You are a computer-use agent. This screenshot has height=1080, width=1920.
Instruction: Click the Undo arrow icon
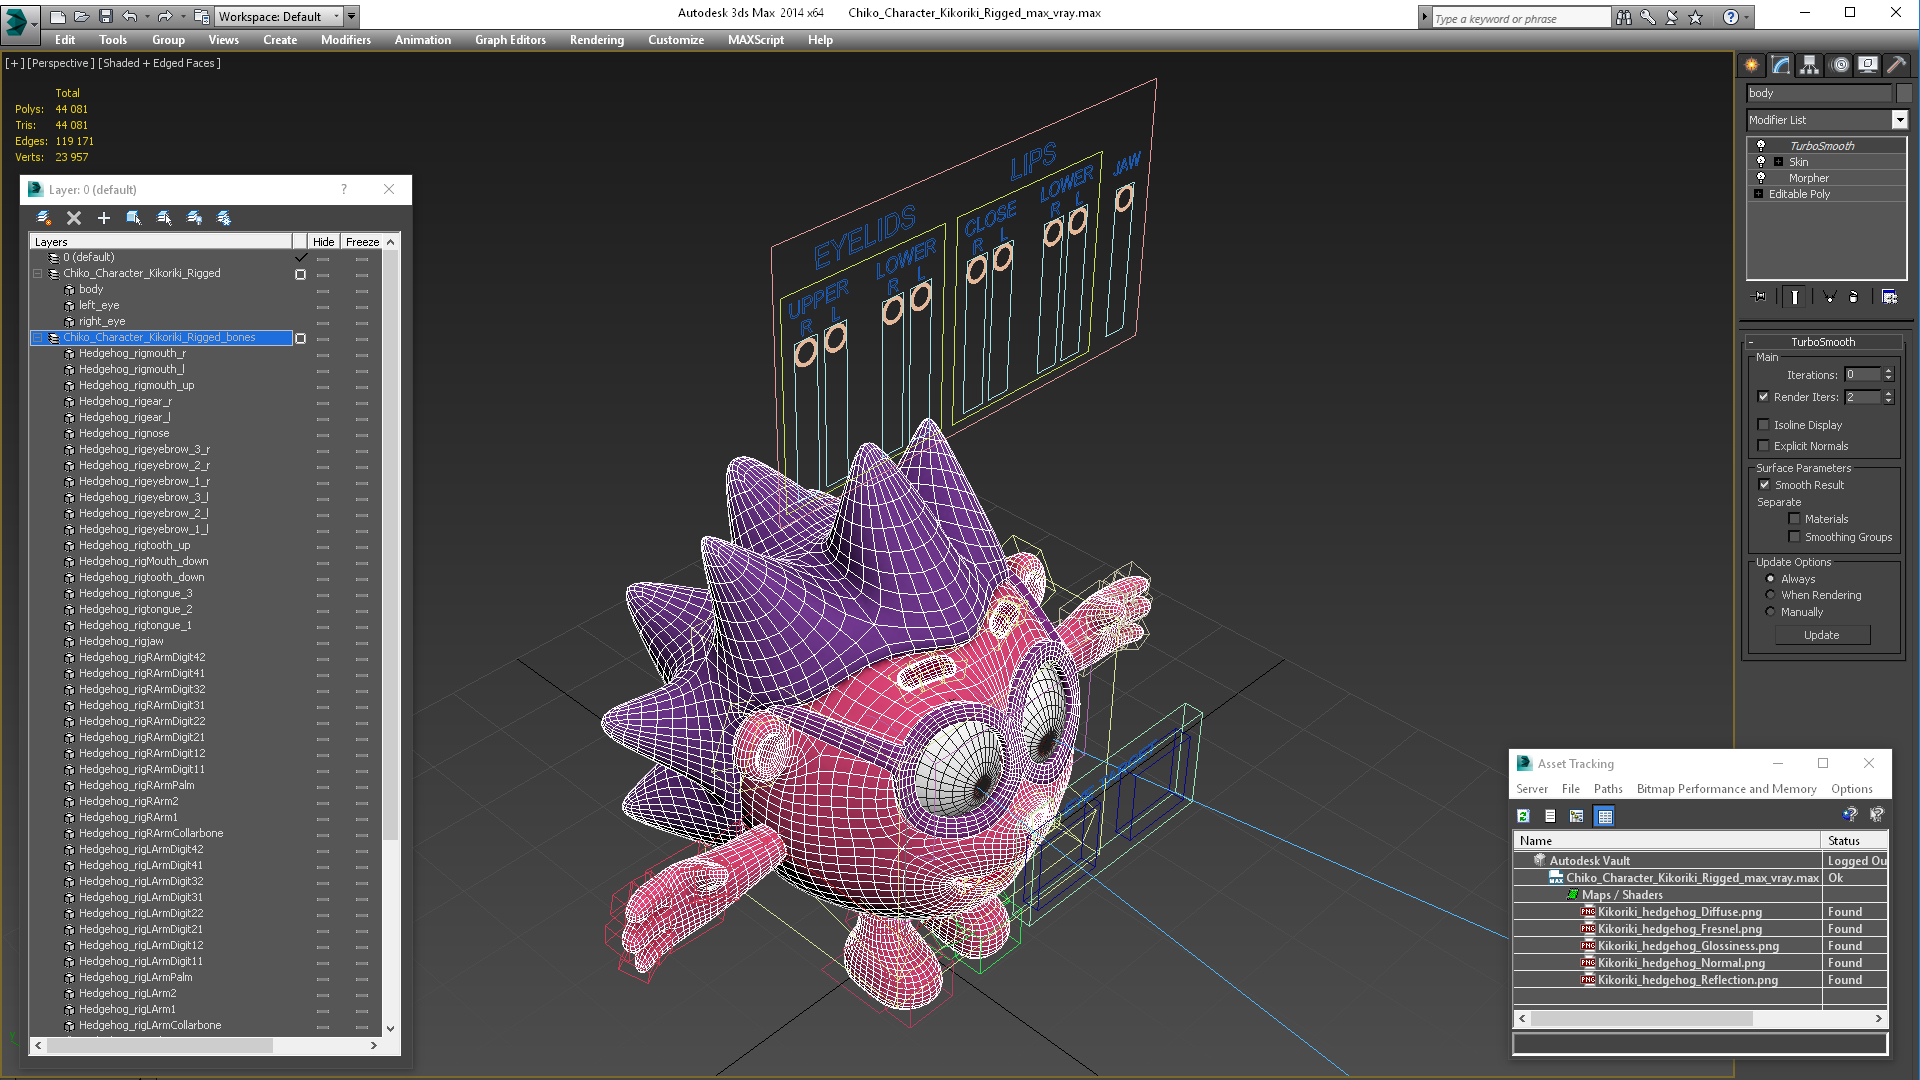click(130, 16)
